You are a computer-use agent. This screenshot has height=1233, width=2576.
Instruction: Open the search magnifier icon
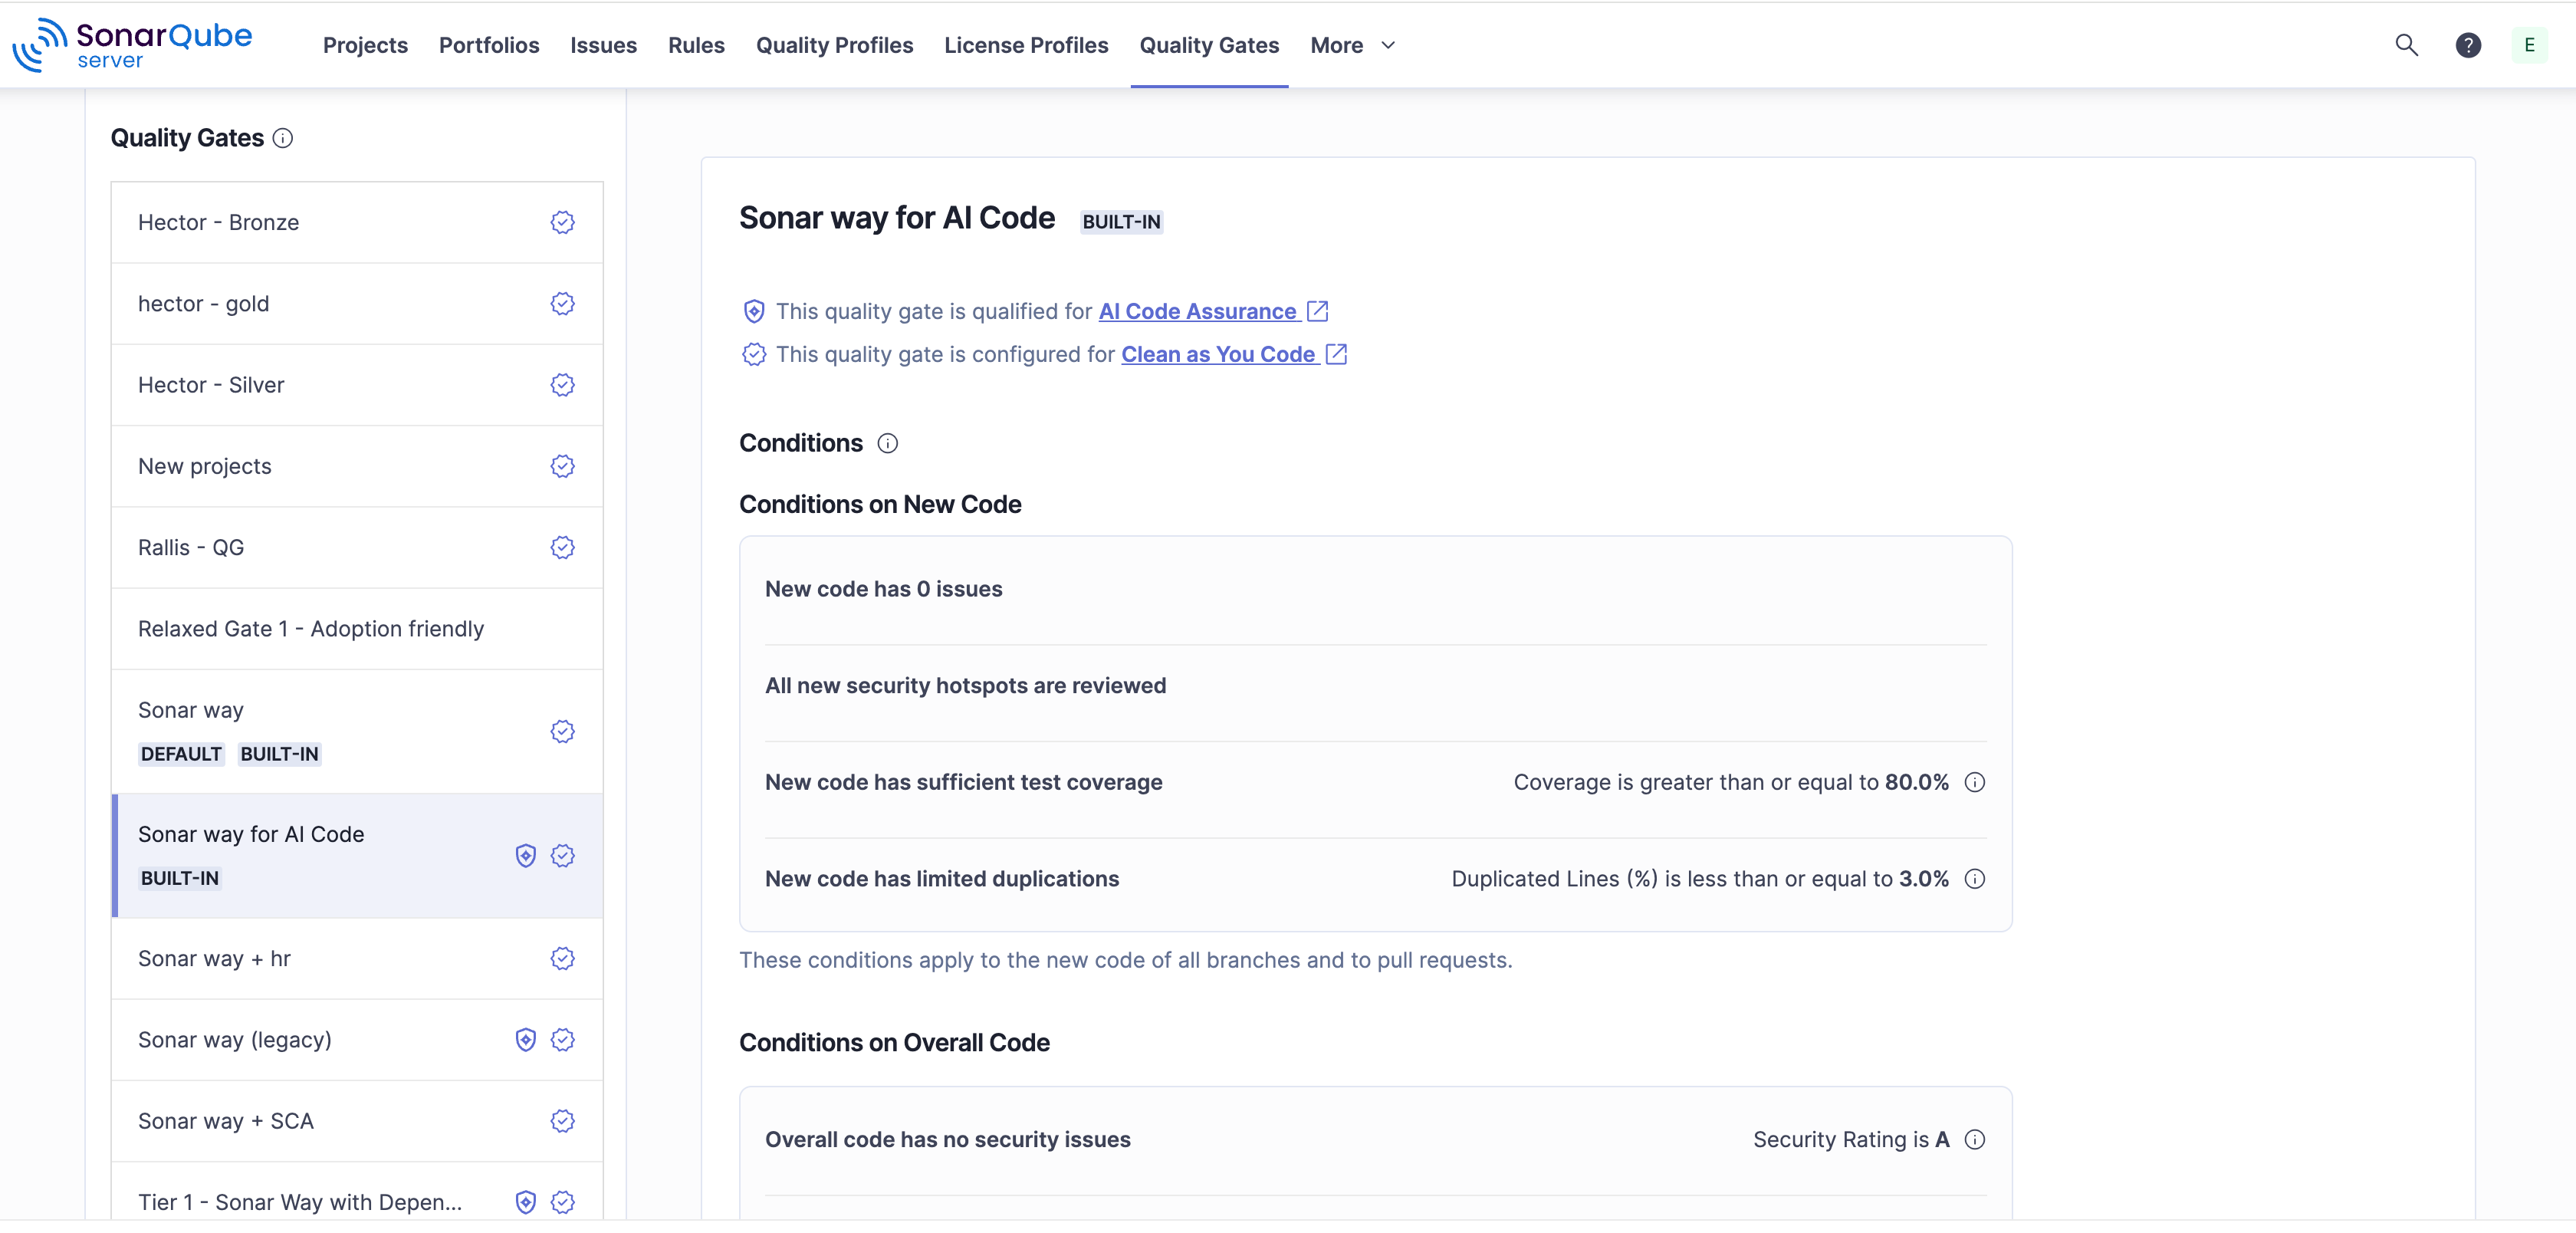pos(2405,45)
